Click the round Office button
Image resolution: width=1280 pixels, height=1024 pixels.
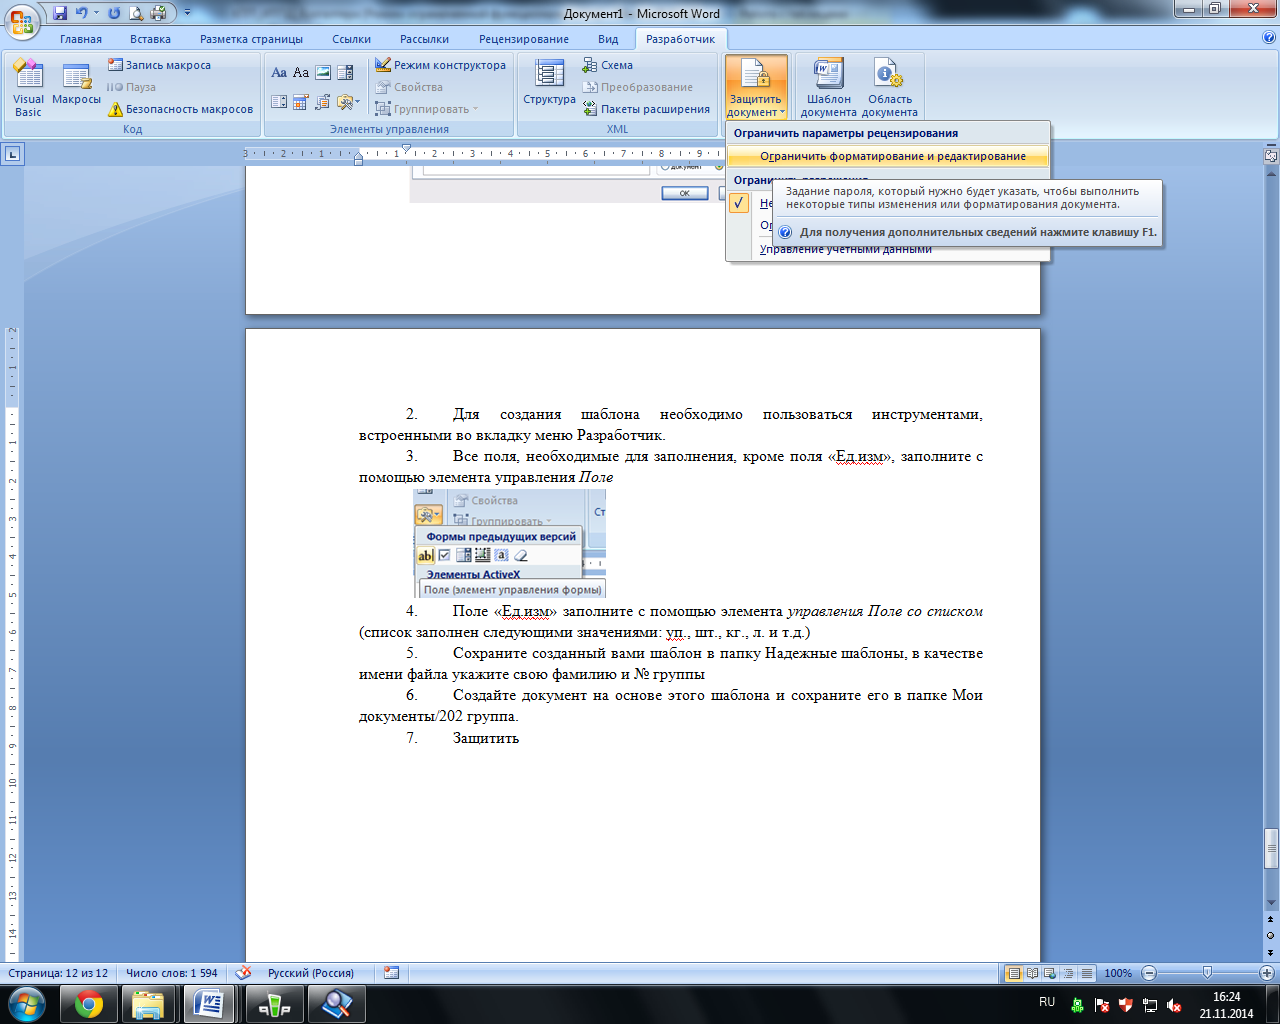point(22,22)
